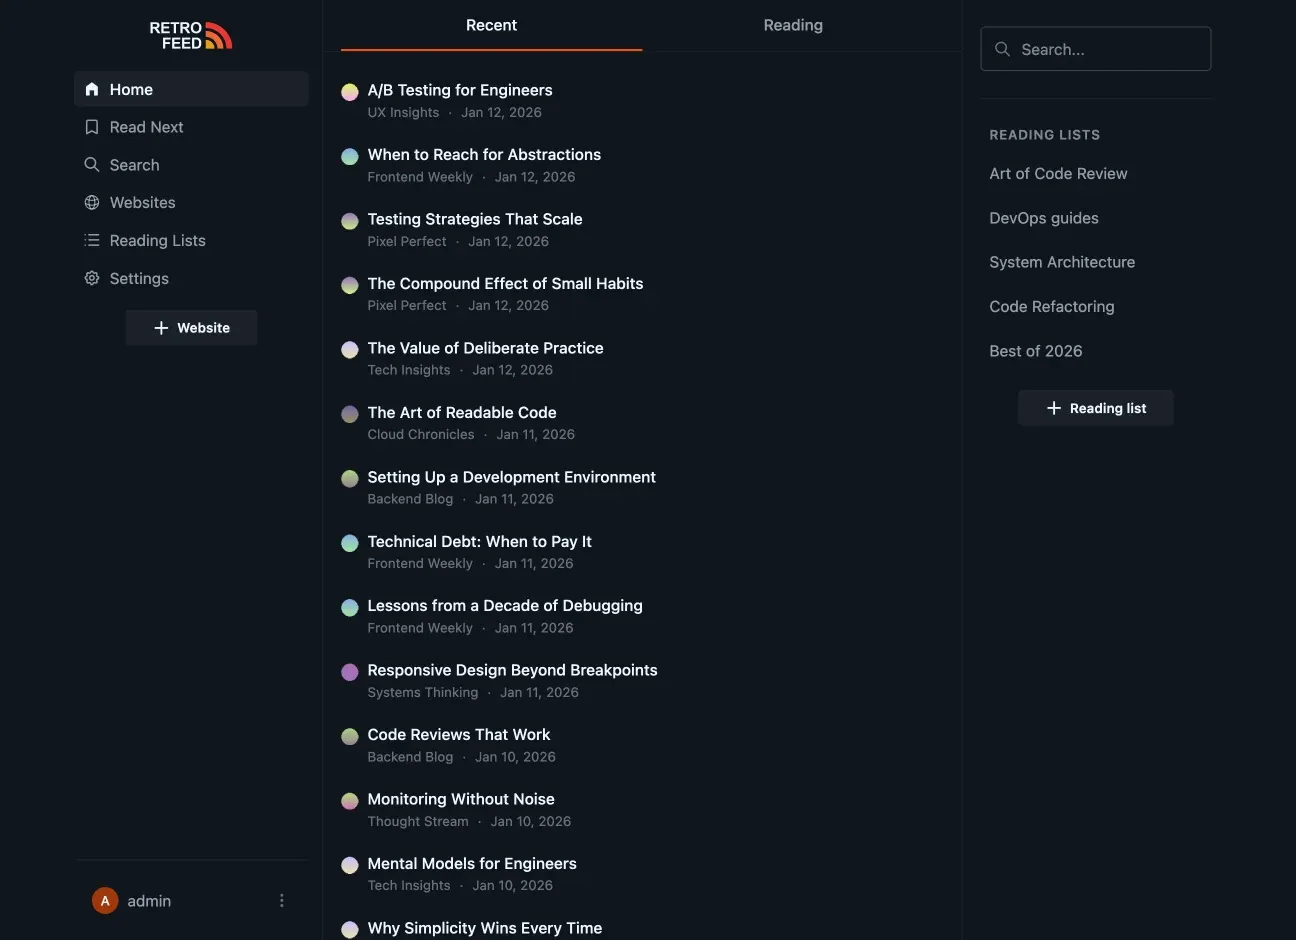
Task: Create a new reading list
Action: pyautogui.click(x=1096, y=406)
